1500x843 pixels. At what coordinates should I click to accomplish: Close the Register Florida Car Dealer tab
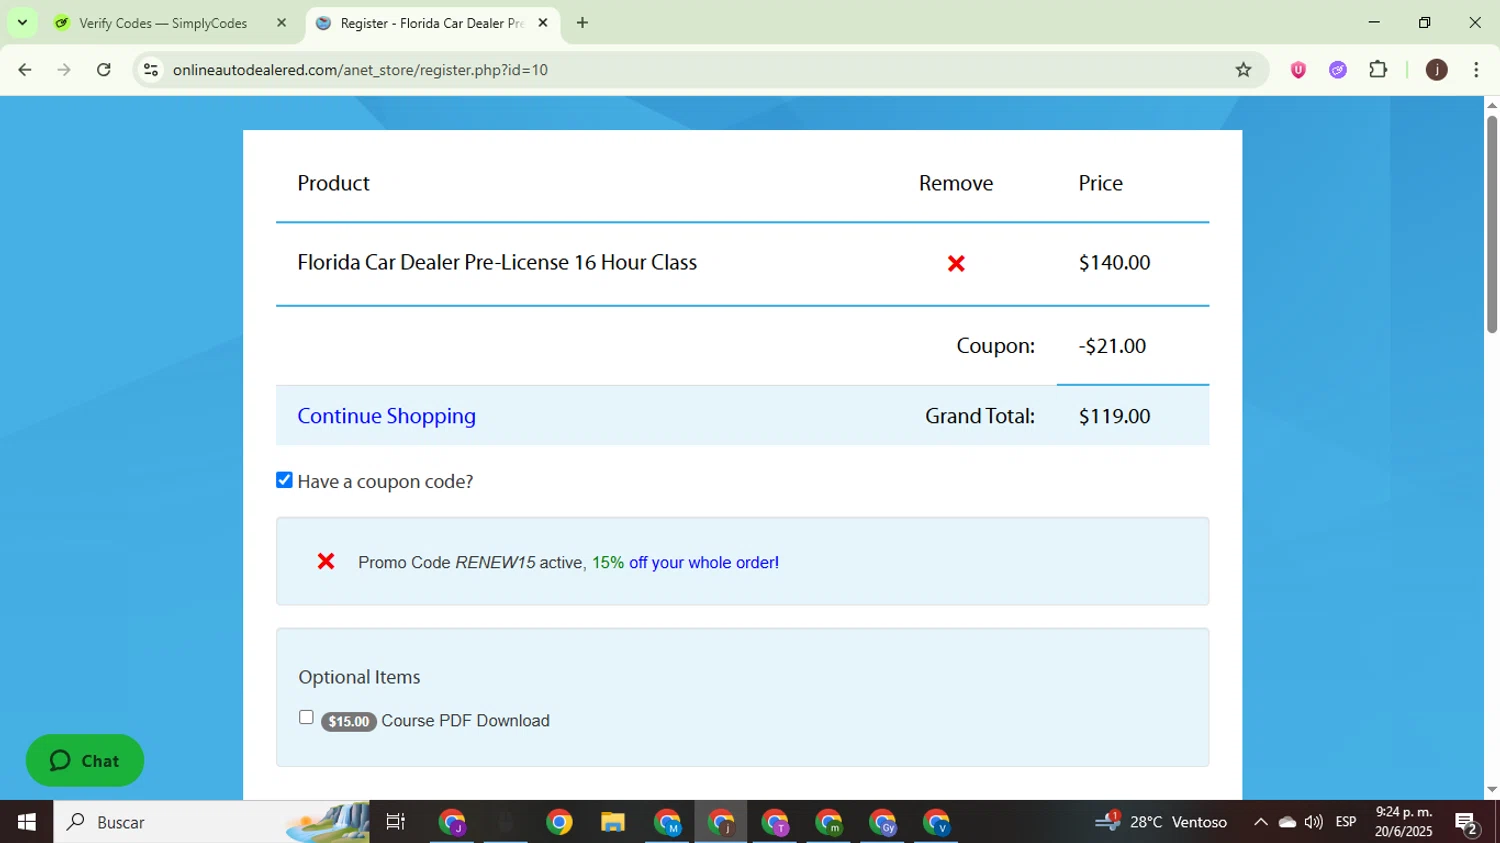click(x=543, y=23)
